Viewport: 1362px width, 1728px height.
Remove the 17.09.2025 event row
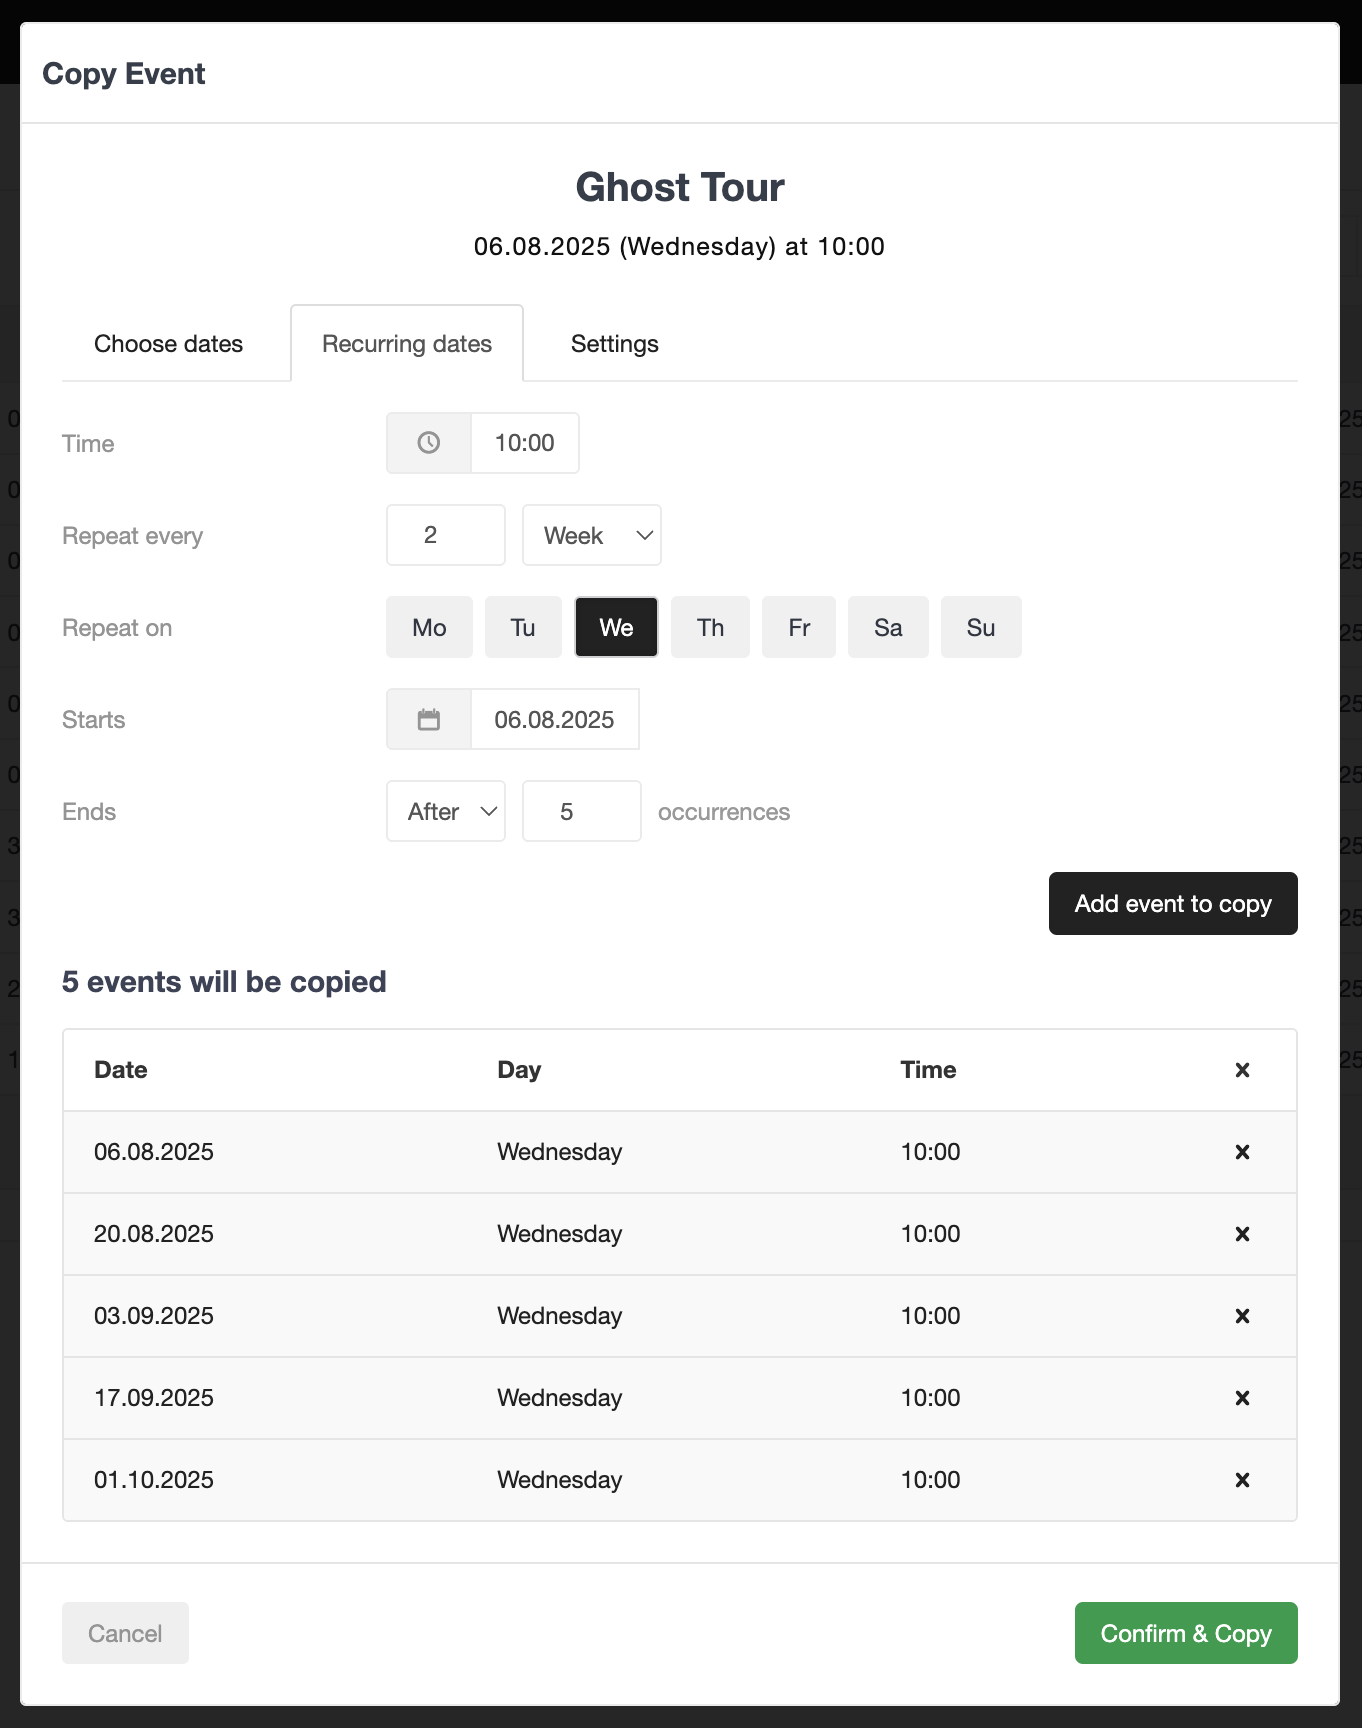1242,1398
